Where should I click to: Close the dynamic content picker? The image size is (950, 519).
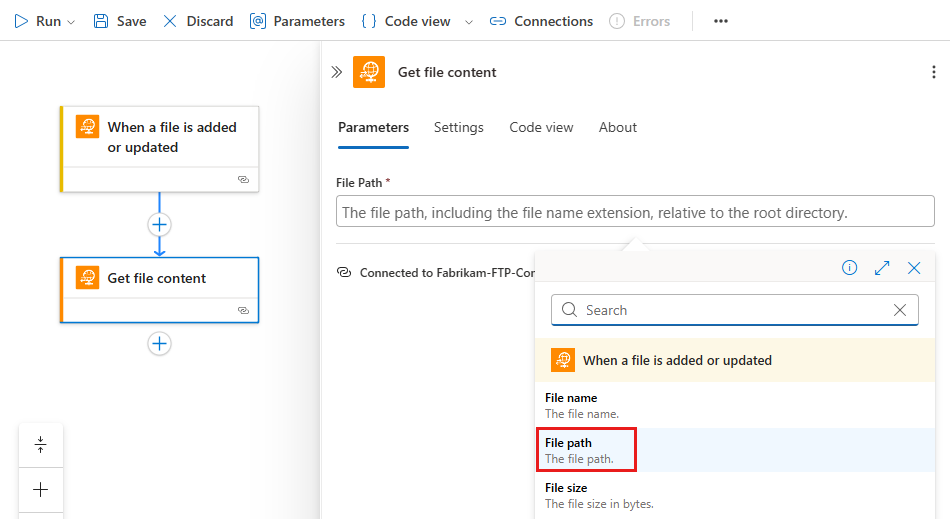(x=914, y=268)
